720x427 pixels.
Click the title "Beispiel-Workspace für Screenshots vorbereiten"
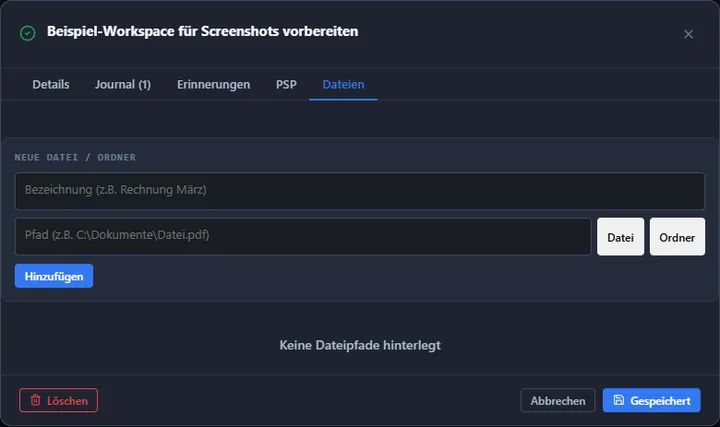pos(202,31)
